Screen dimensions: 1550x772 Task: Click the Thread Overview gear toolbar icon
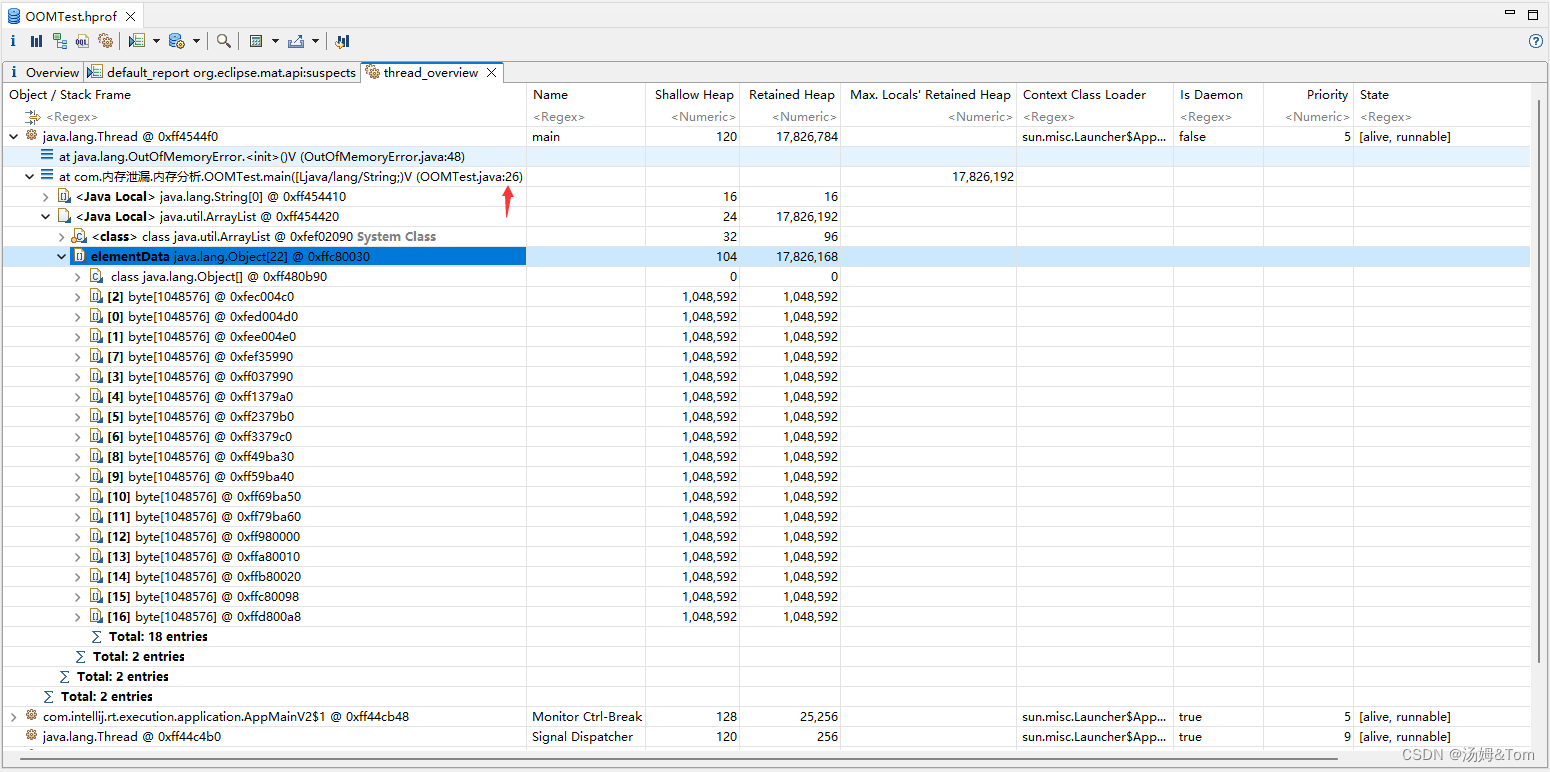click(105, 41)
